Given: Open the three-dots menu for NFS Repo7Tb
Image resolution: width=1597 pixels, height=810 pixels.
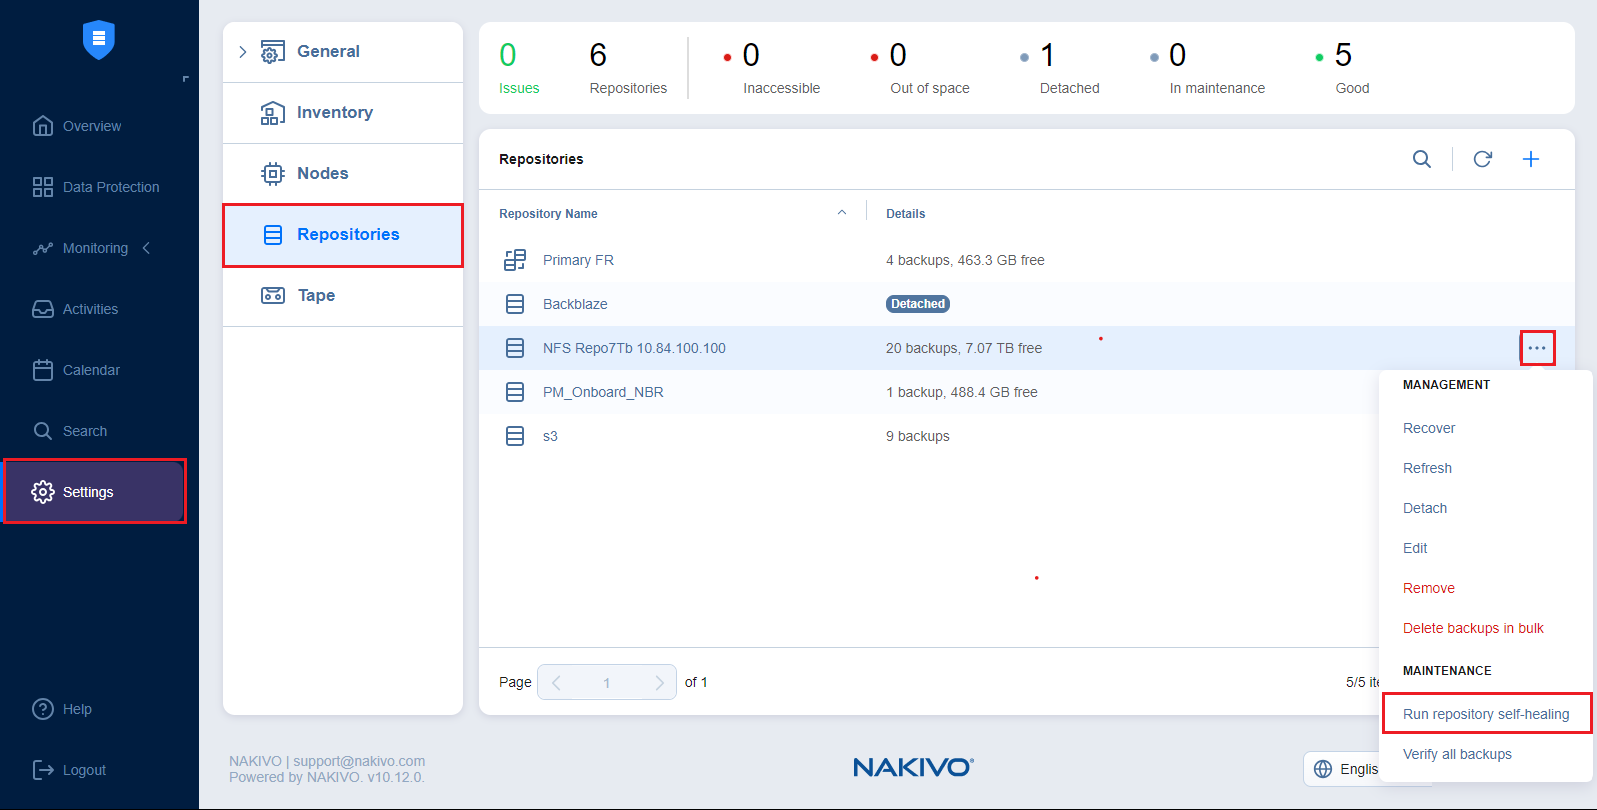Looking at the screenshot, I should click(x=1537, y=348).
